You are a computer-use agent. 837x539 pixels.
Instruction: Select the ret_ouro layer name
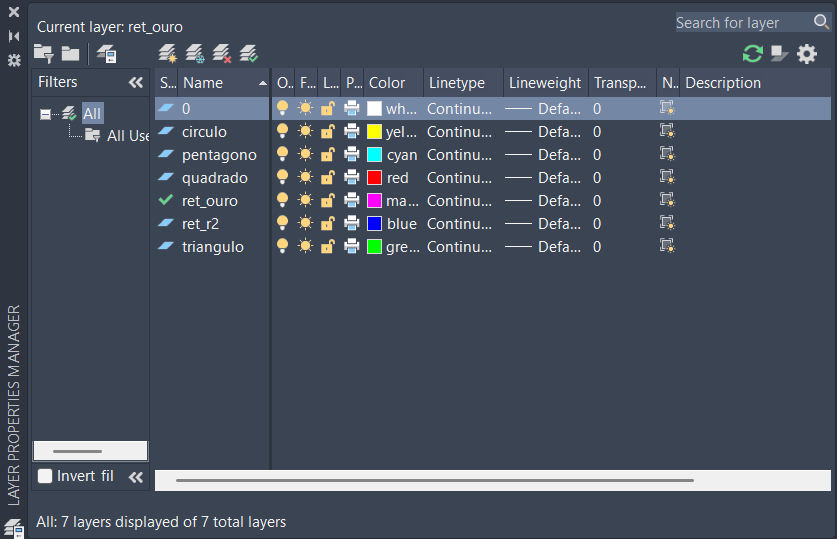tap(210, 200)
